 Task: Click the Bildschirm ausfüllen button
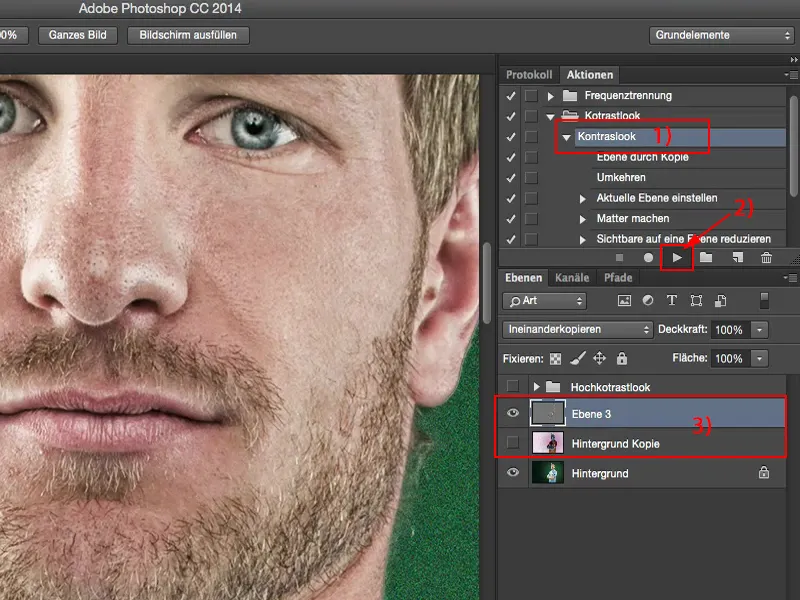pyautogui.click(x=188, y=35)
